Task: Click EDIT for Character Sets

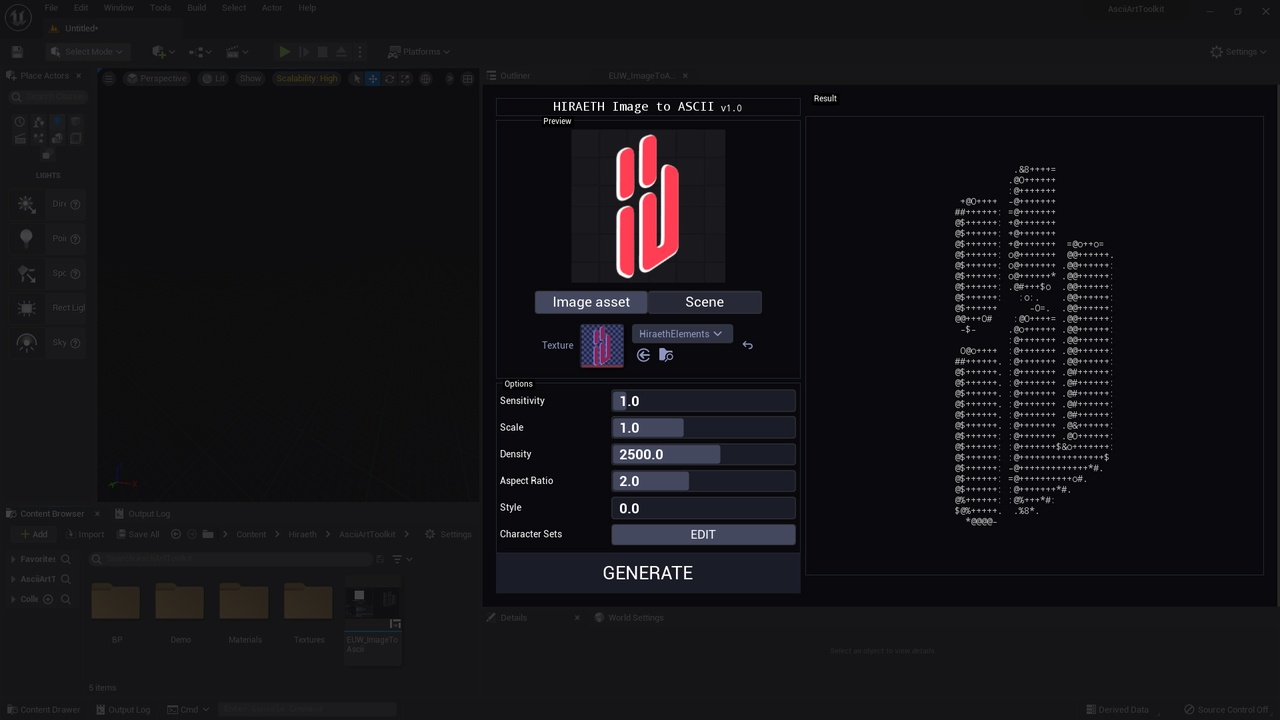Action: 703,535
